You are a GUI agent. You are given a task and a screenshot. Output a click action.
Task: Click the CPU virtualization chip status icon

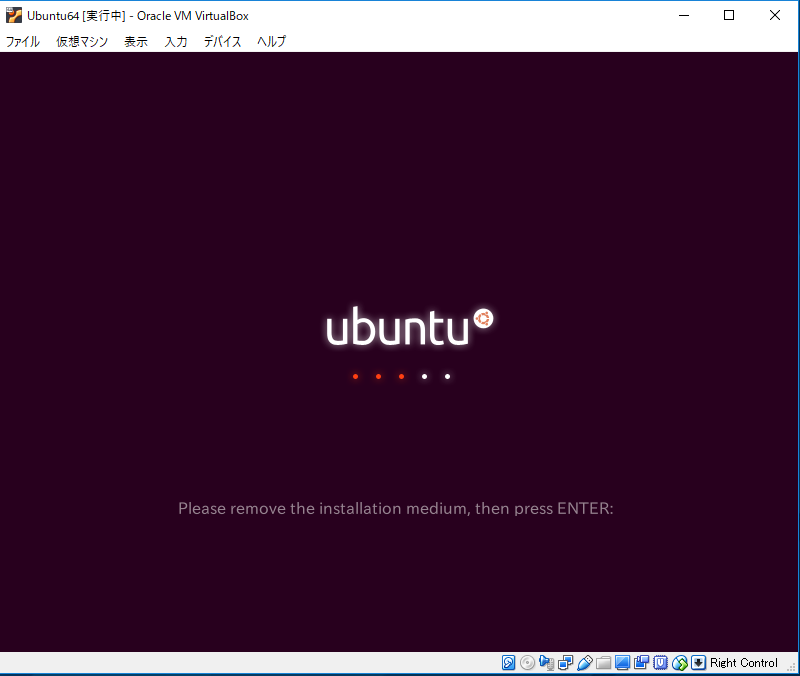pos(660,662)
